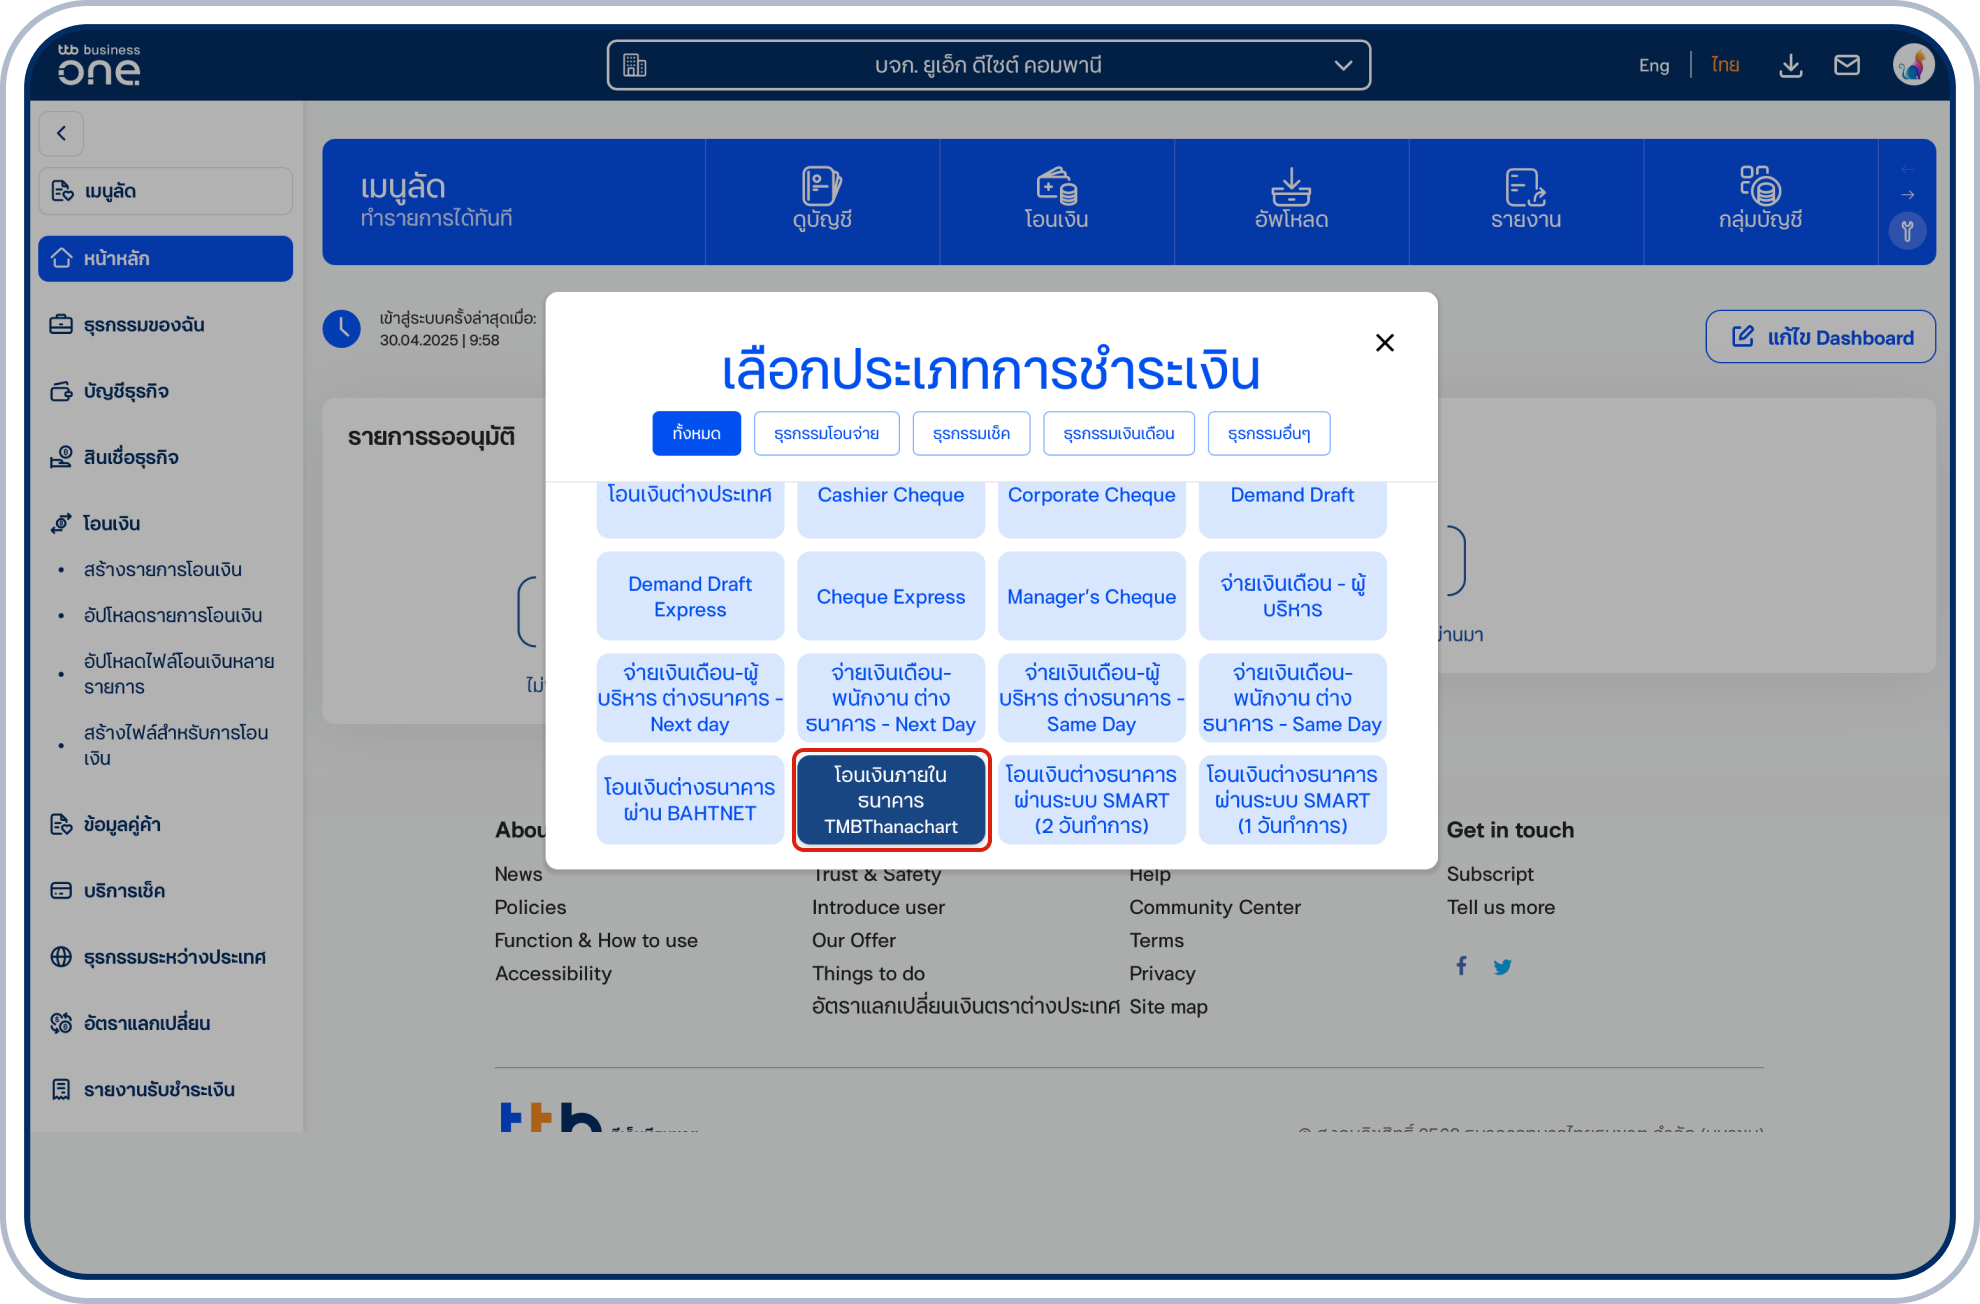Collapse sidebar with back chevron
1980x1304 pixels.
click(62, 133)
